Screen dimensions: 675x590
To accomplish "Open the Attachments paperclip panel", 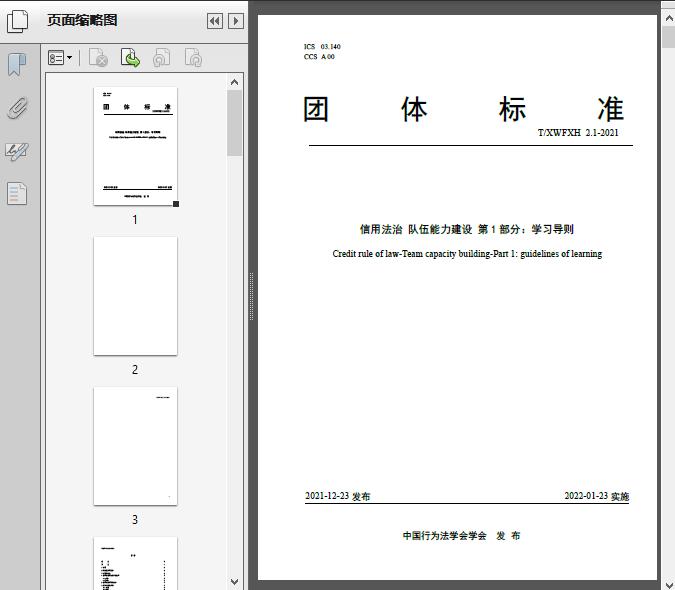I will 17,108.
